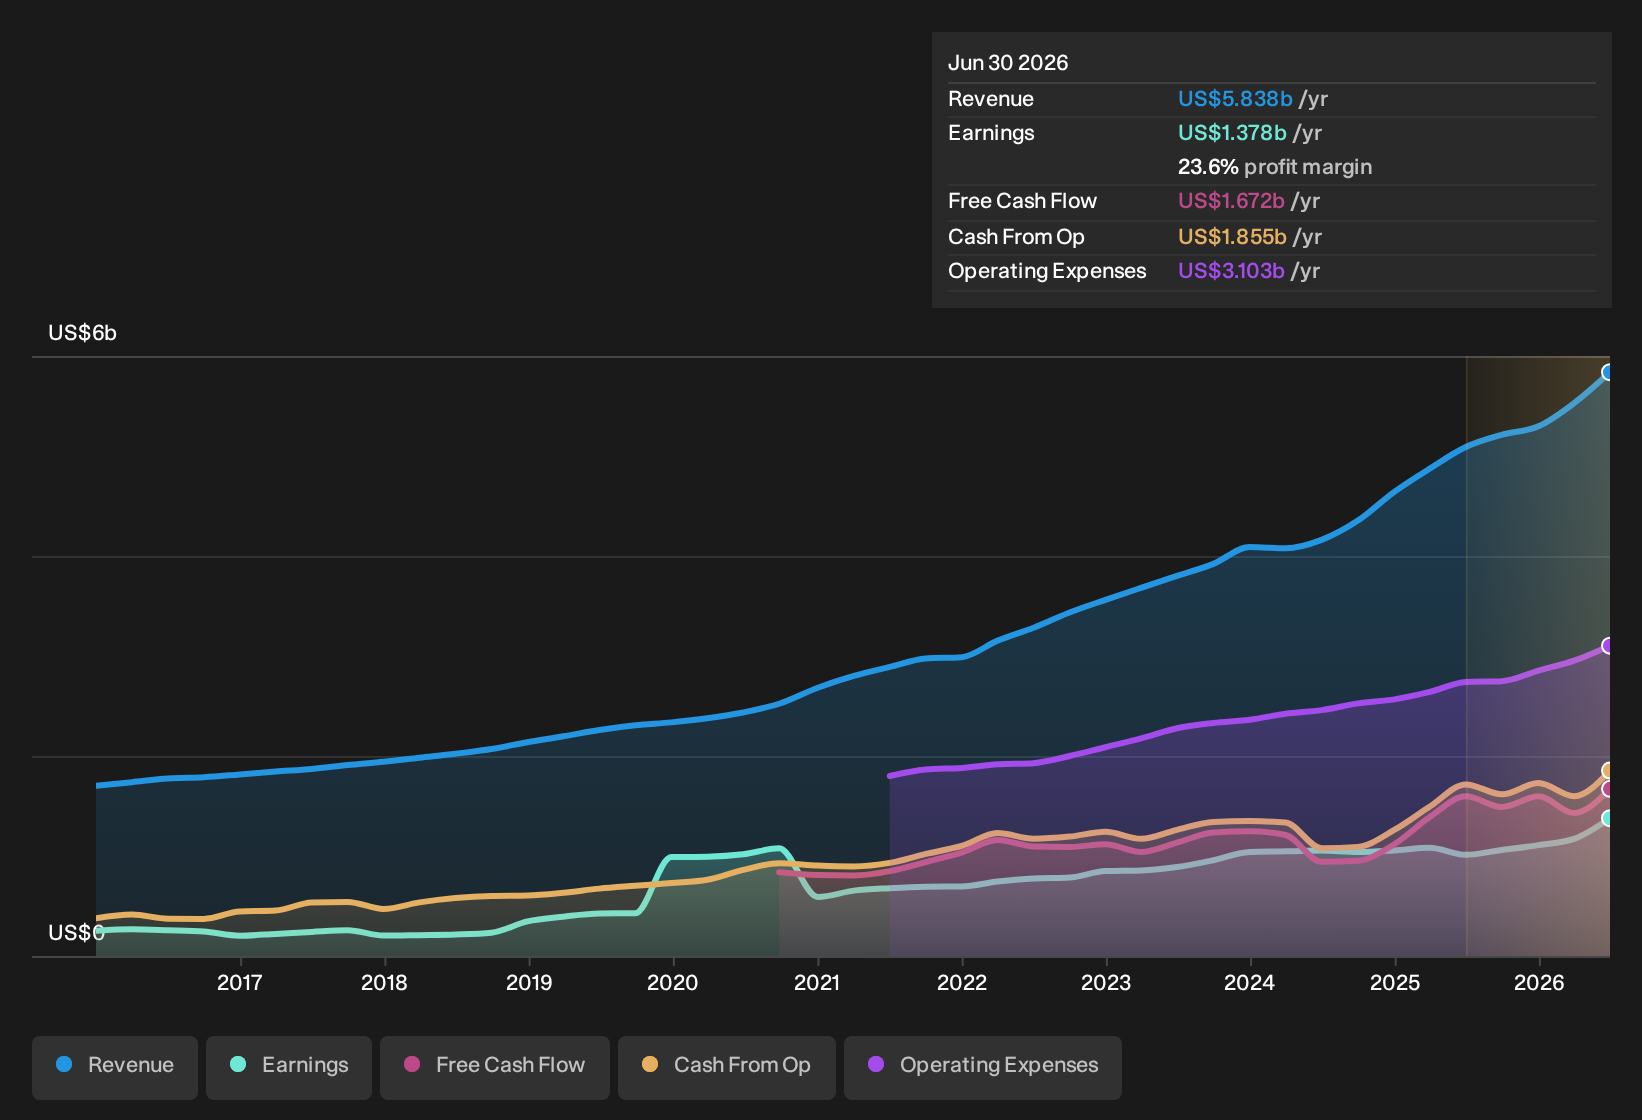
Task: Click the US$1.378b earnings value
Action: (x=1232, y=133)
